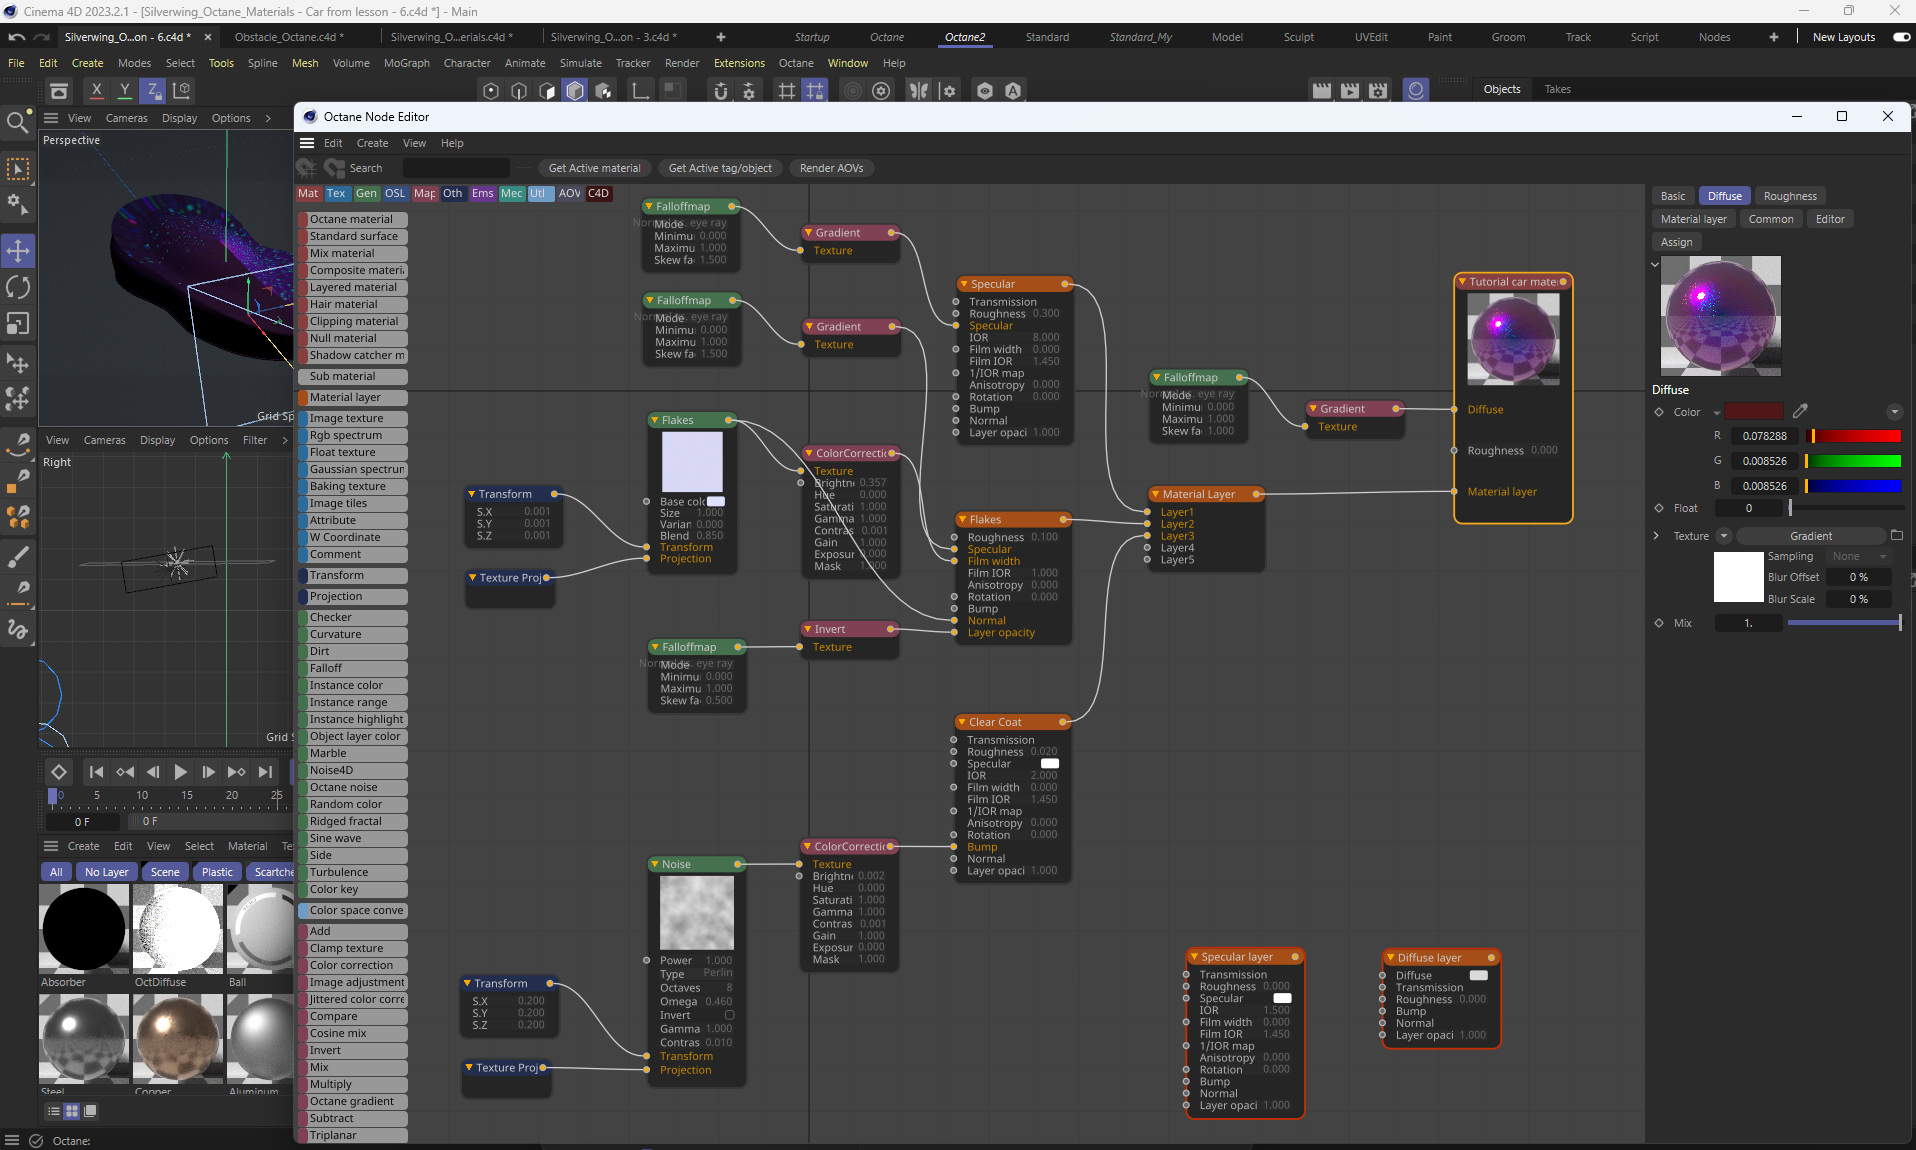Collapse the Material Layer node triangle

(1156, 495)
